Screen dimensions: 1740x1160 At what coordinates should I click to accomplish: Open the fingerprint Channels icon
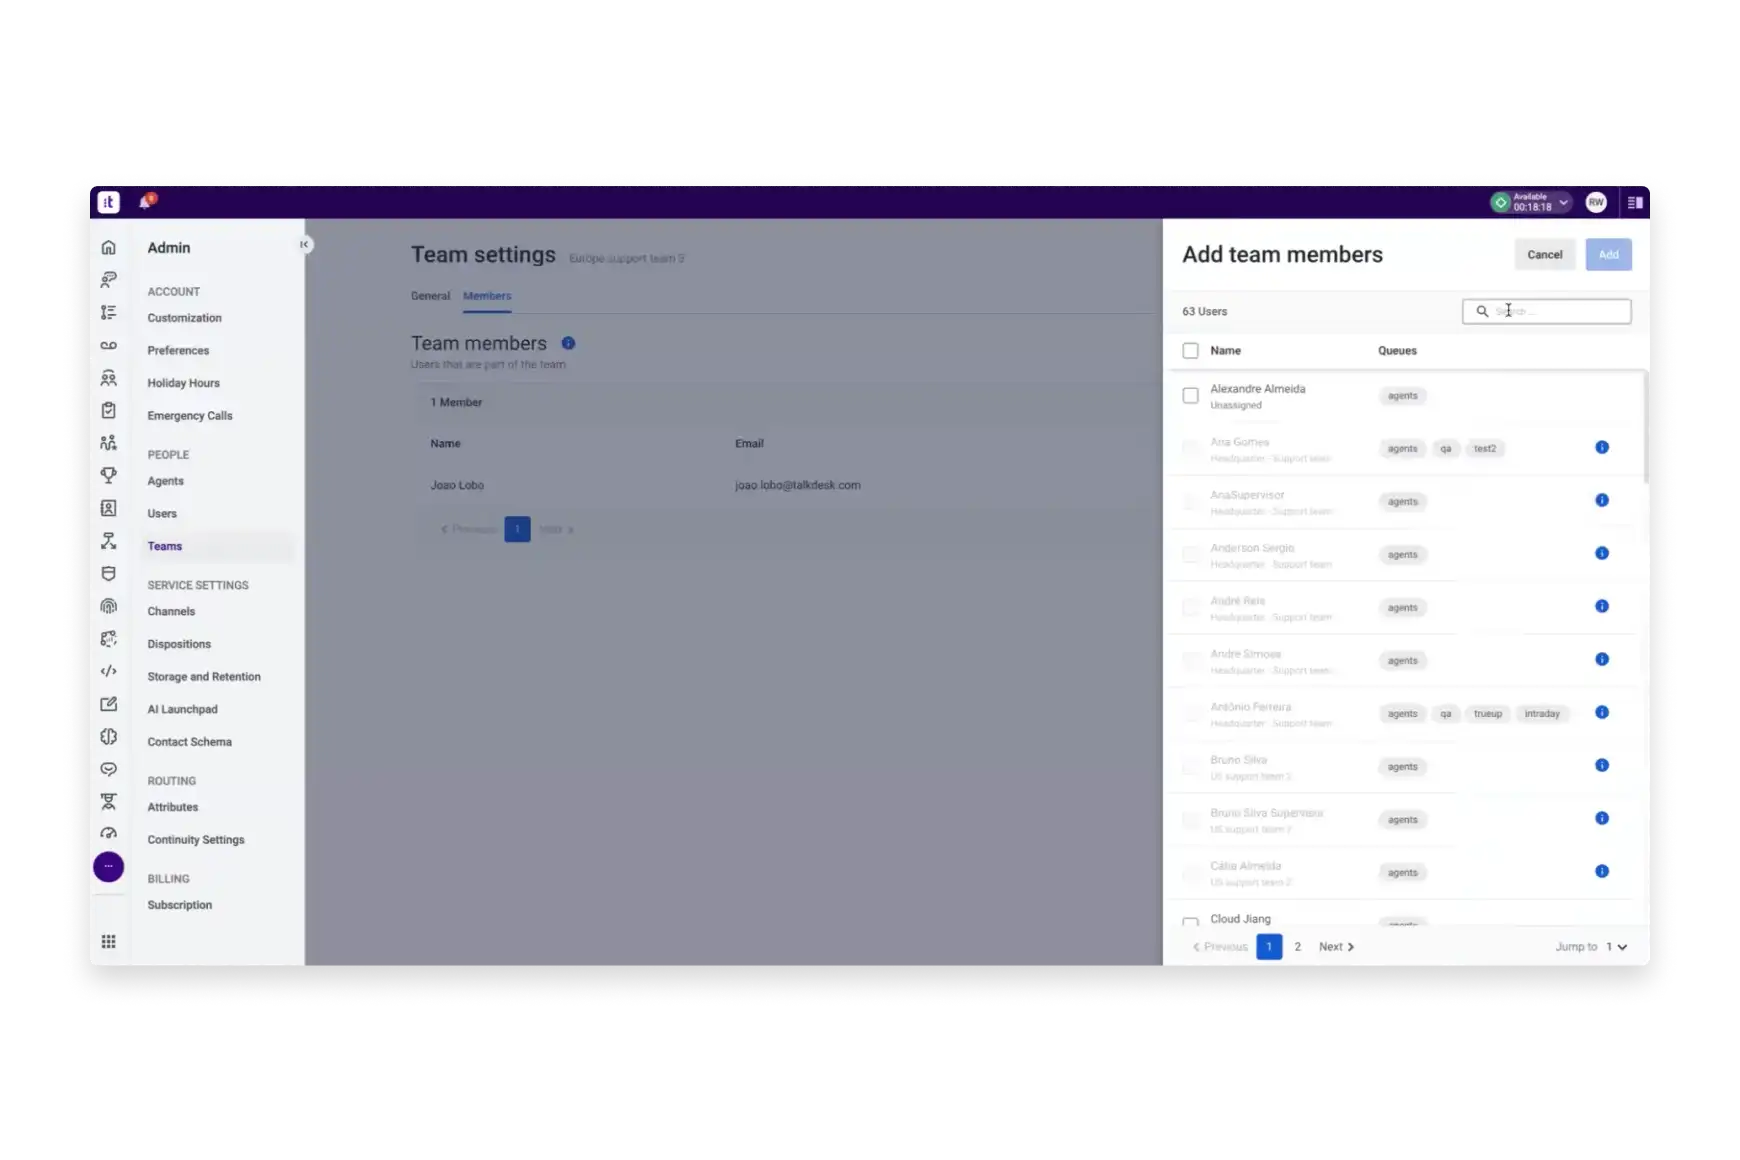[109, 606]
